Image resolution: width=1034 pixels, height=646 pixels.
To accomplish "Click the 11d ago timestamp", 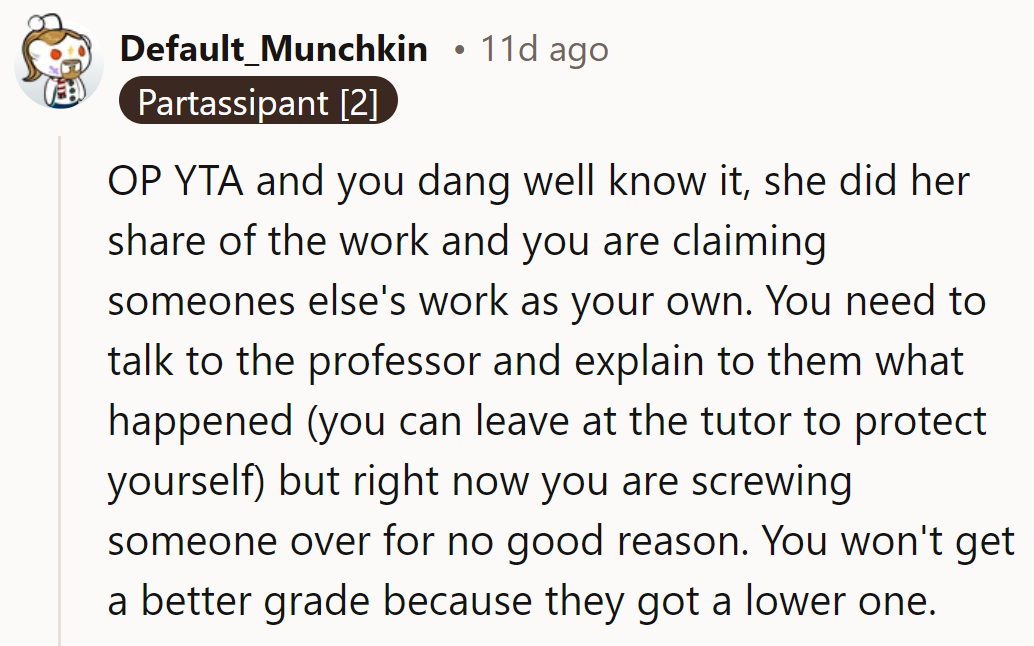I will pos(544,49).
